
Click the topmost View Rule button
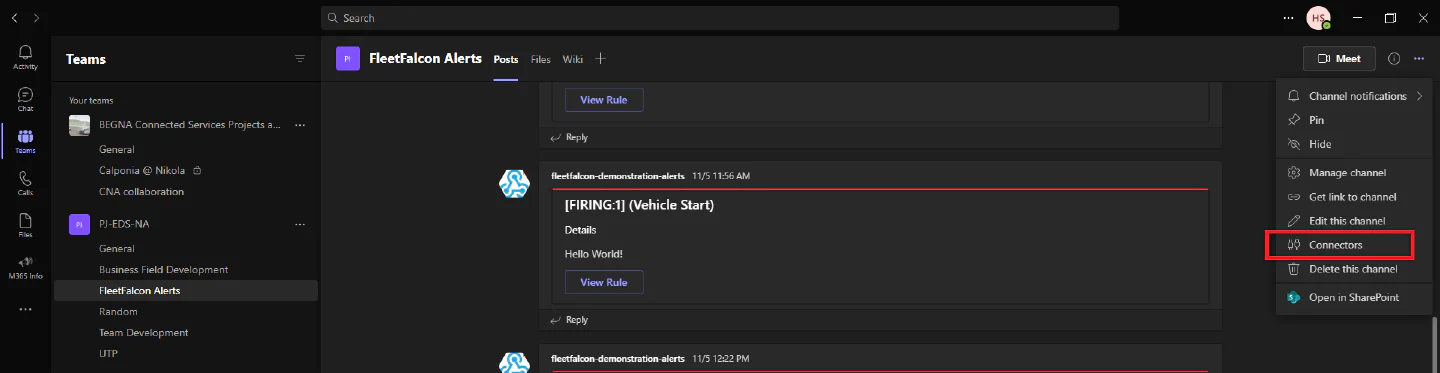[604, 99]
